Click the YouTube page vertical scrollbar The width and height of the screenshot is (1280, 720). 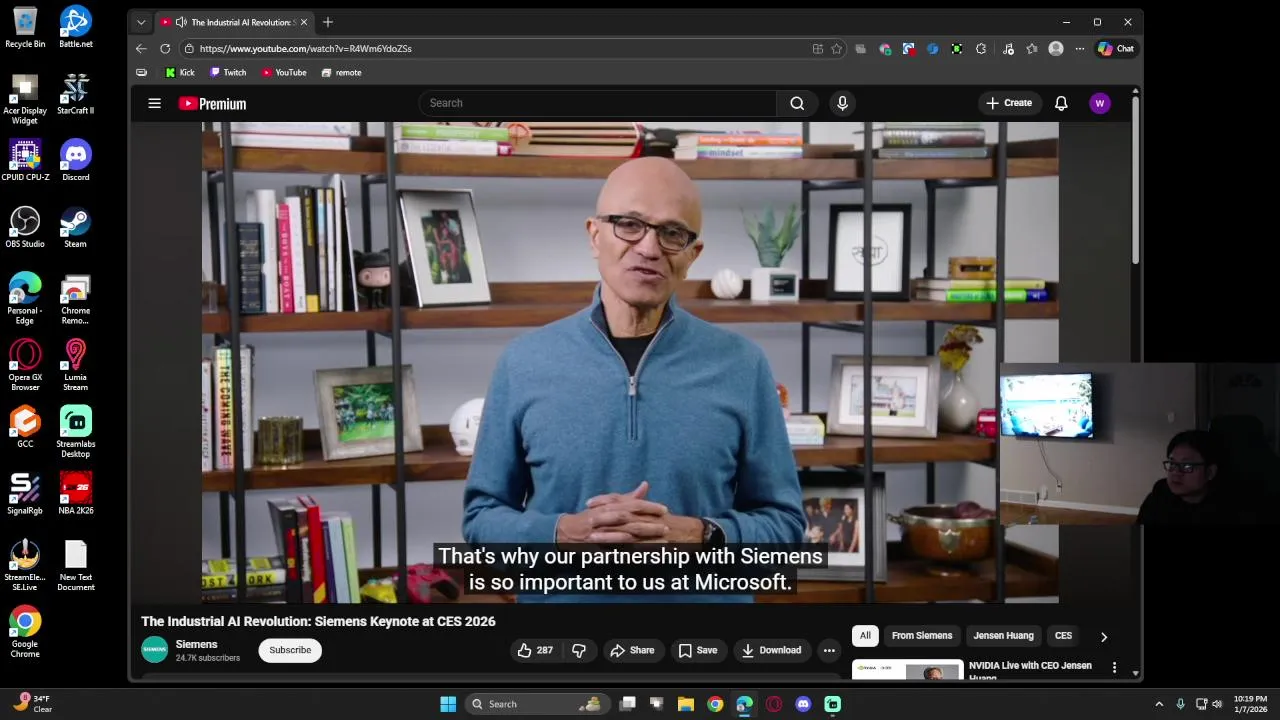(1135, 180)
